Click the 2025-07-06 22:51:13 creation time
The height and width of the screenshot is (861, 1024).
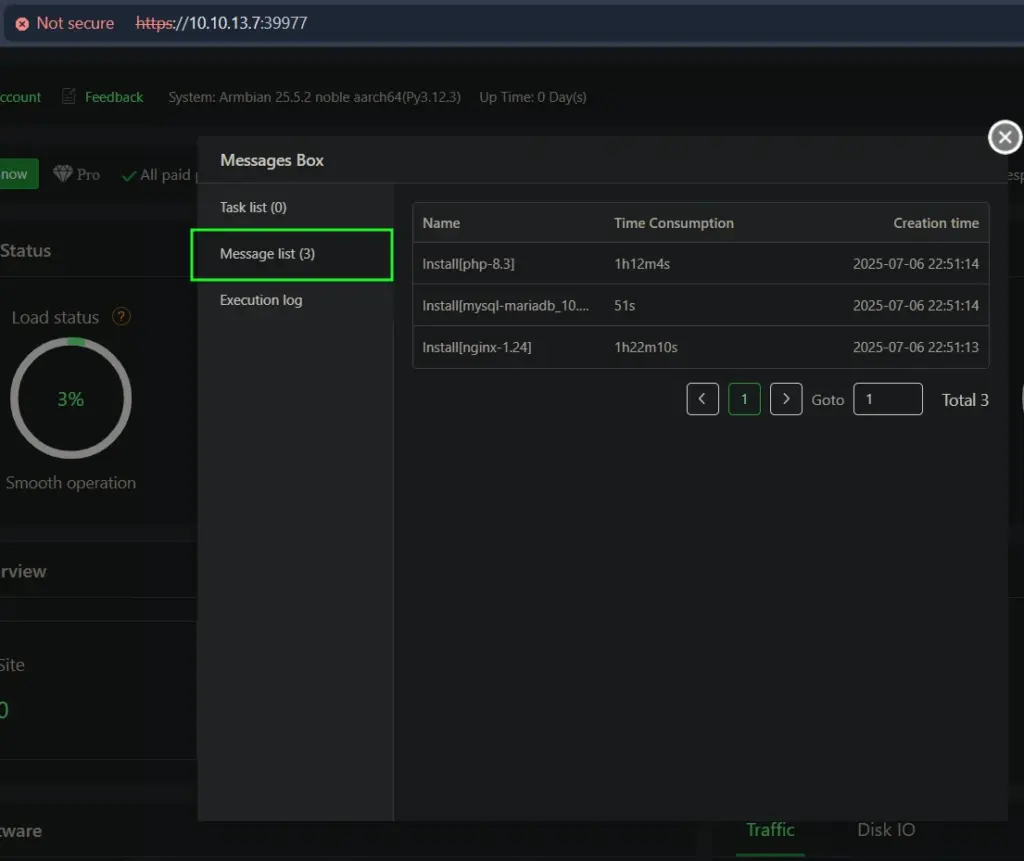click(x=916, y=347)
